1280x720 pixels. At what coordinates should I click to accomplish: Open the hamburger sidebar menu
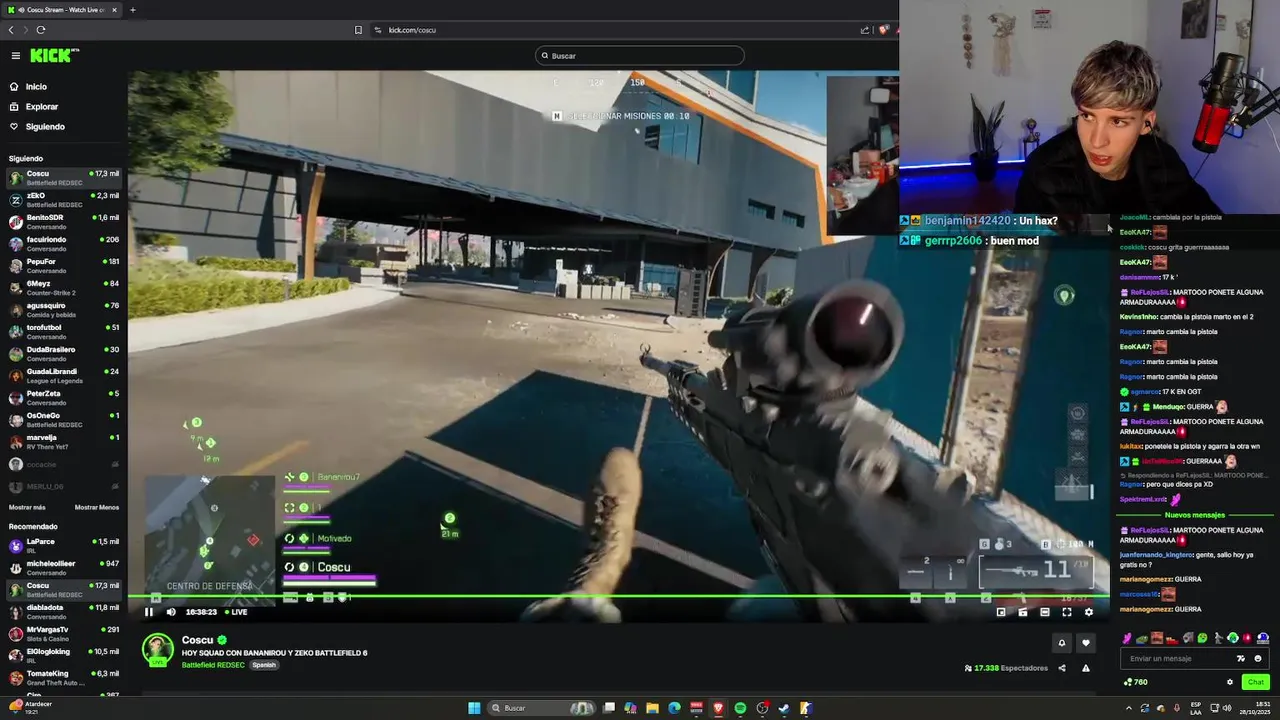pyautogui.click(x=15, y=56)
